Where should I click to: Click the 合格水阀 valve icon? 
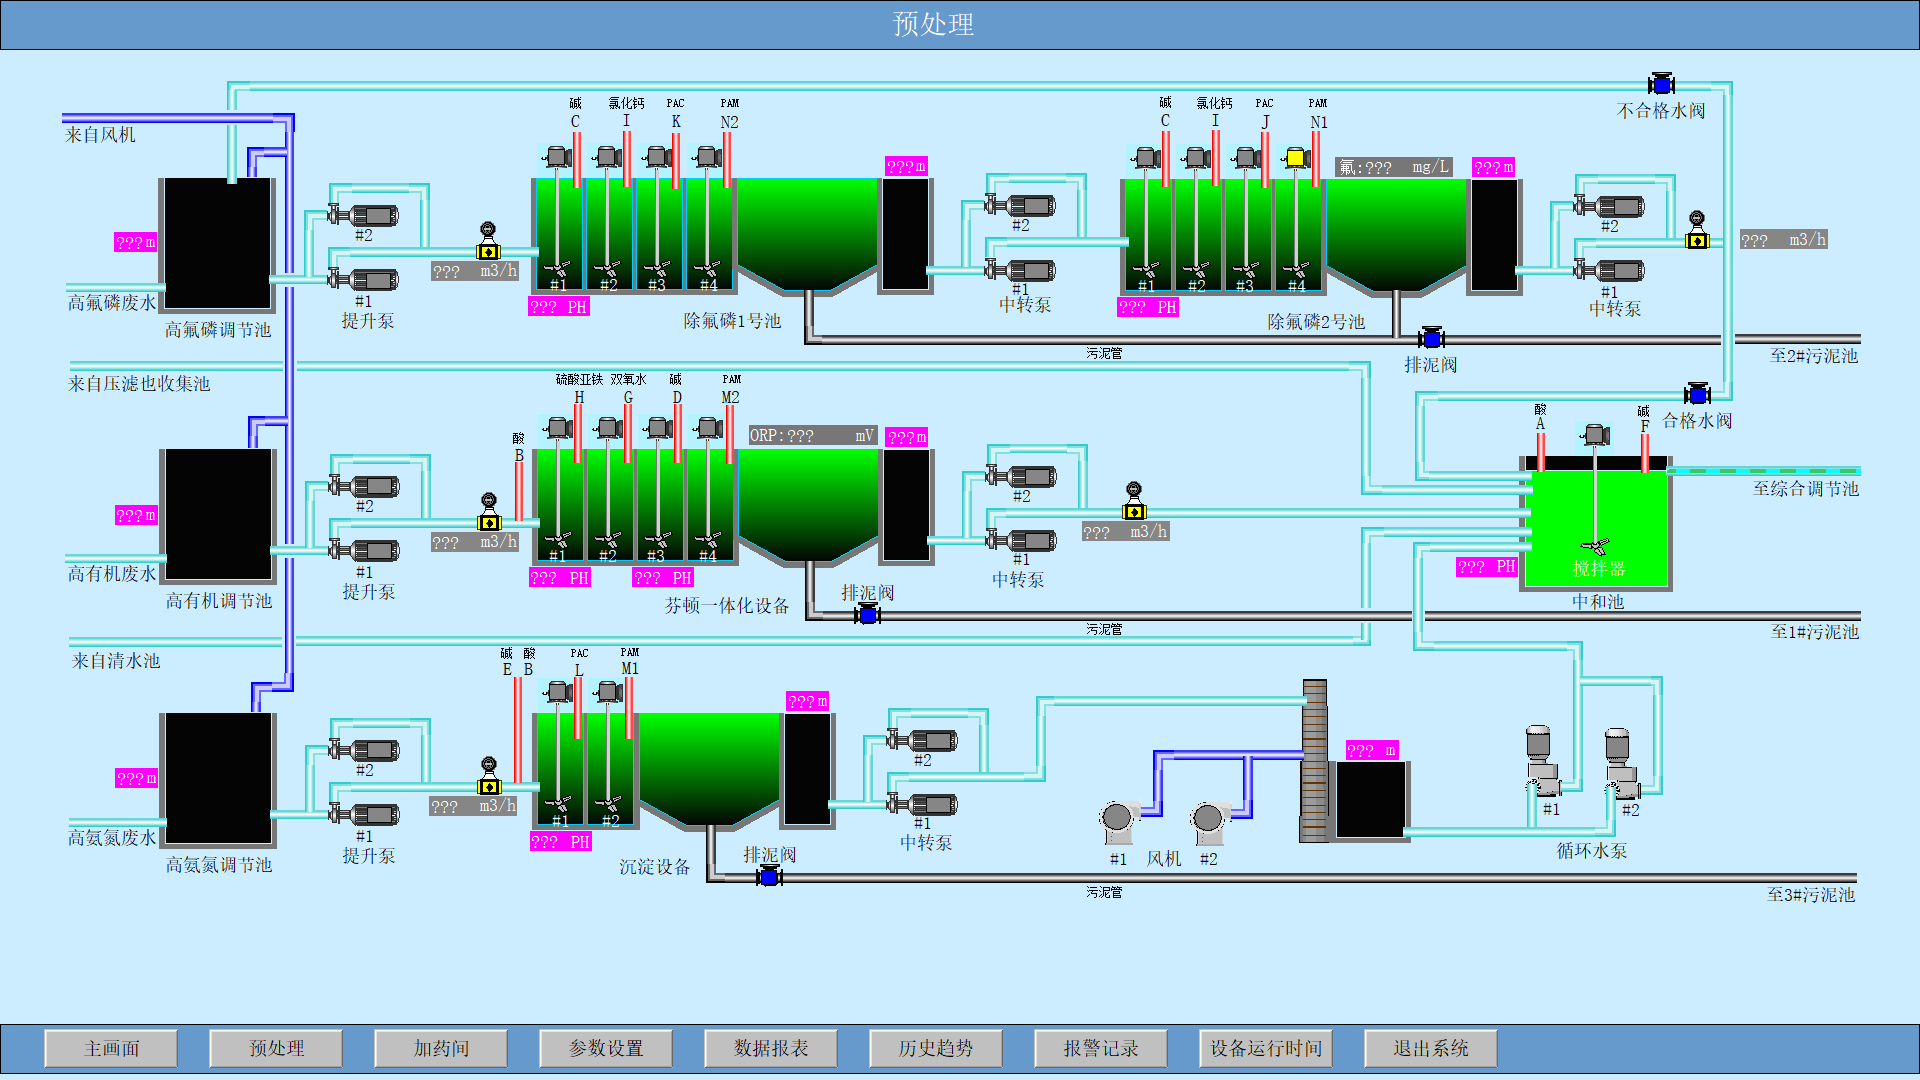(1697, 394)
